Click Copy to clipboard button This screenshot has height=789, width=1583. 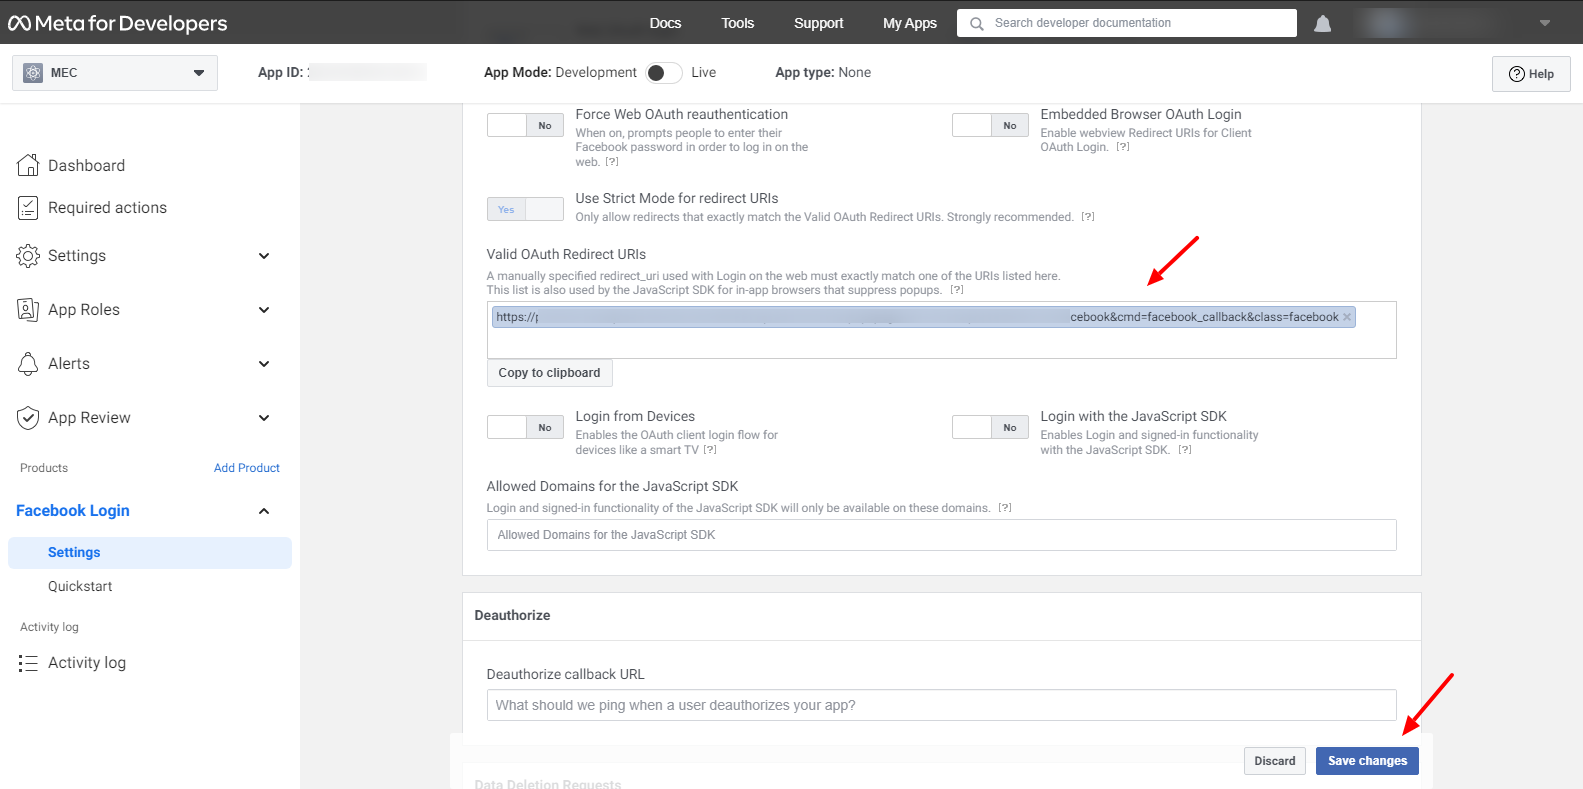[x=549, y=373]
